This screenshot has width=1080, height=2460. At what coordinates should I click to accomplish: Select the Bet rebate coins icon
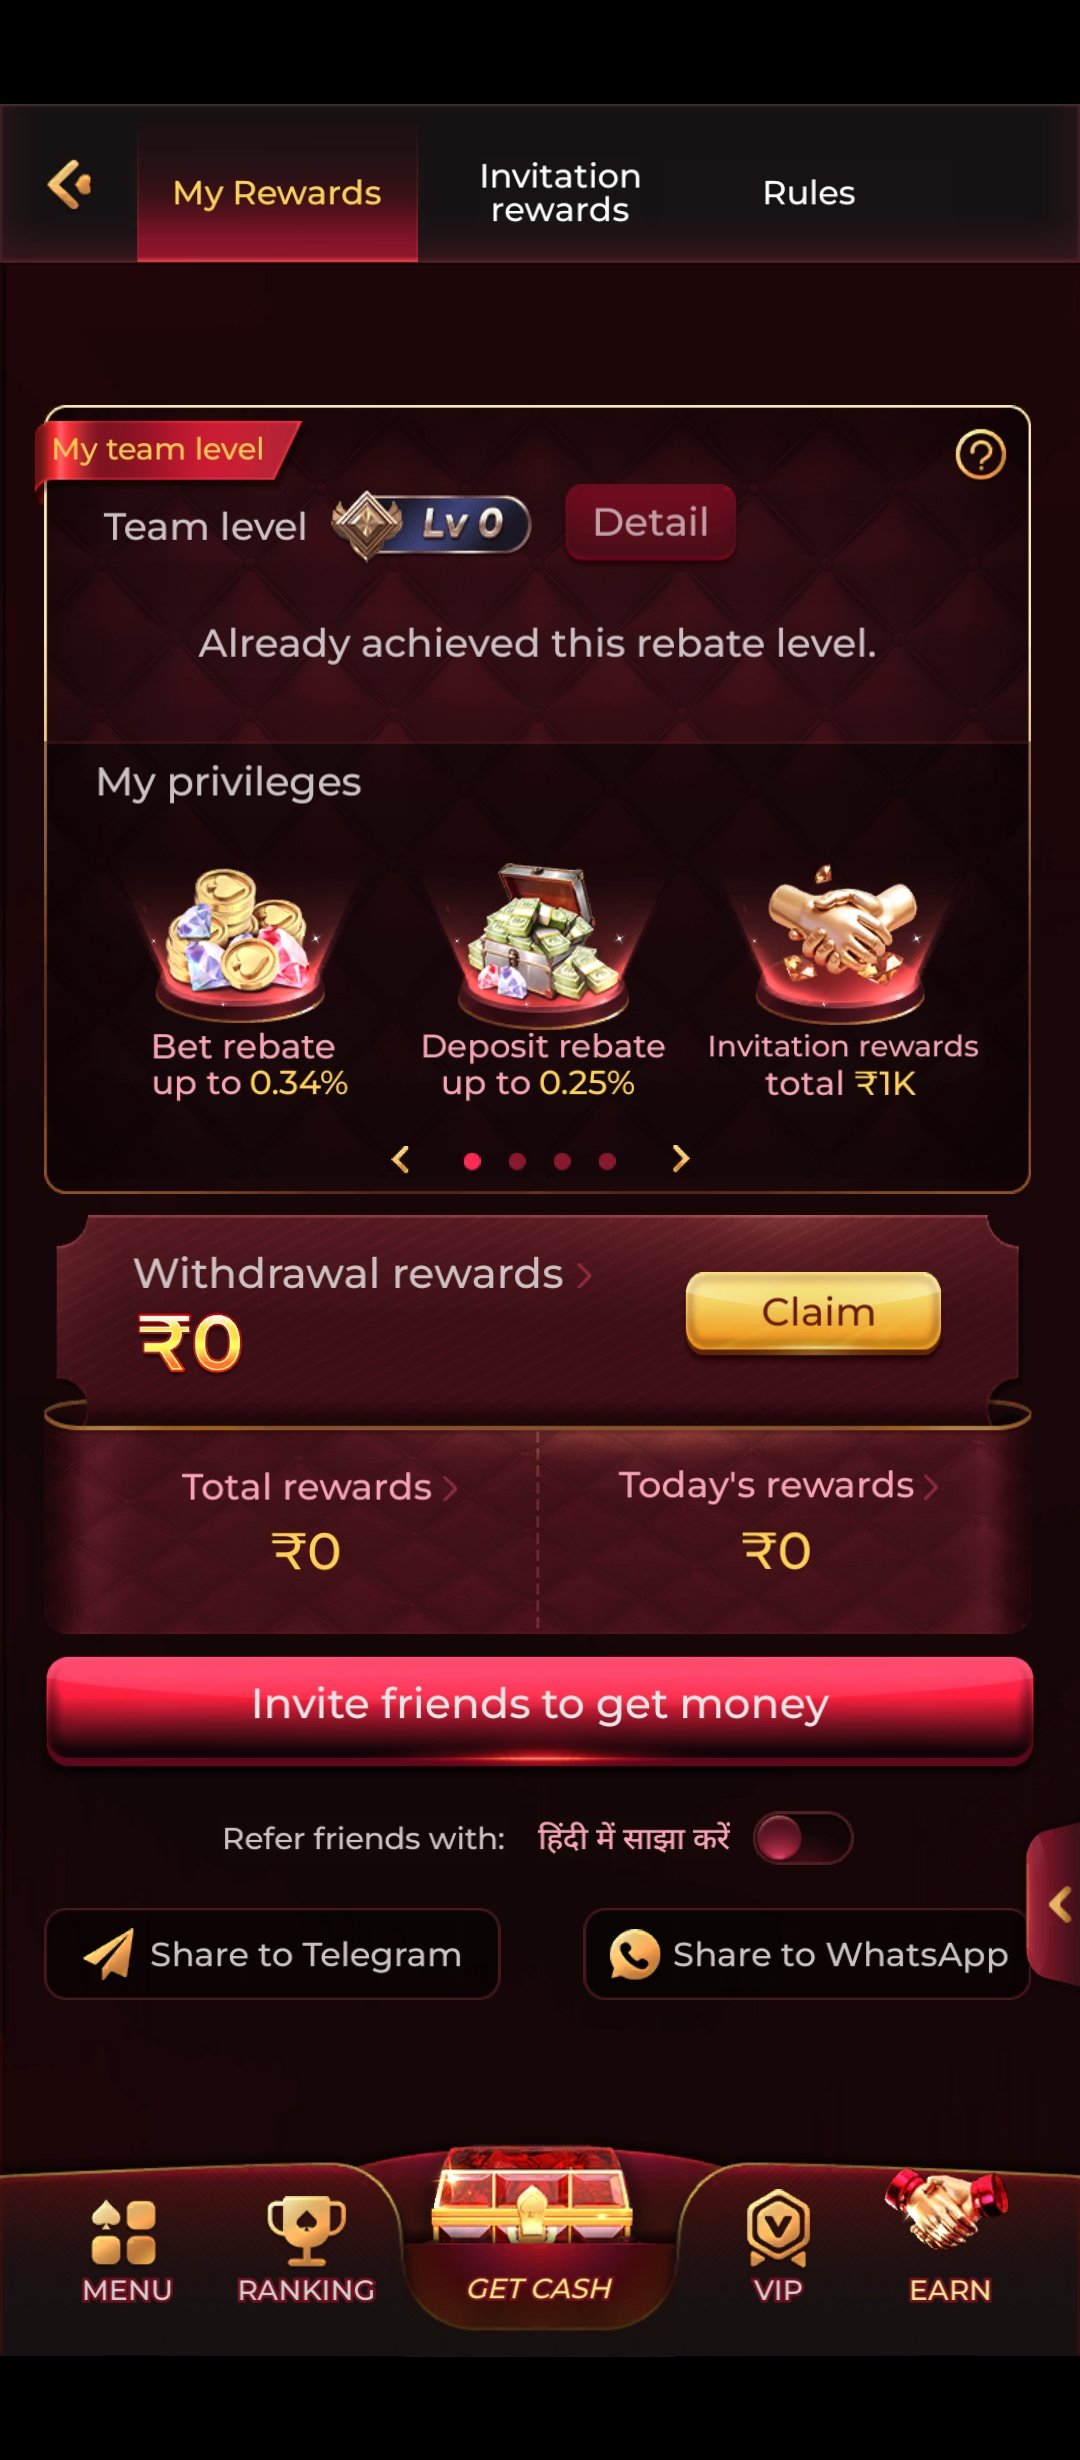(x=240, y=935)
